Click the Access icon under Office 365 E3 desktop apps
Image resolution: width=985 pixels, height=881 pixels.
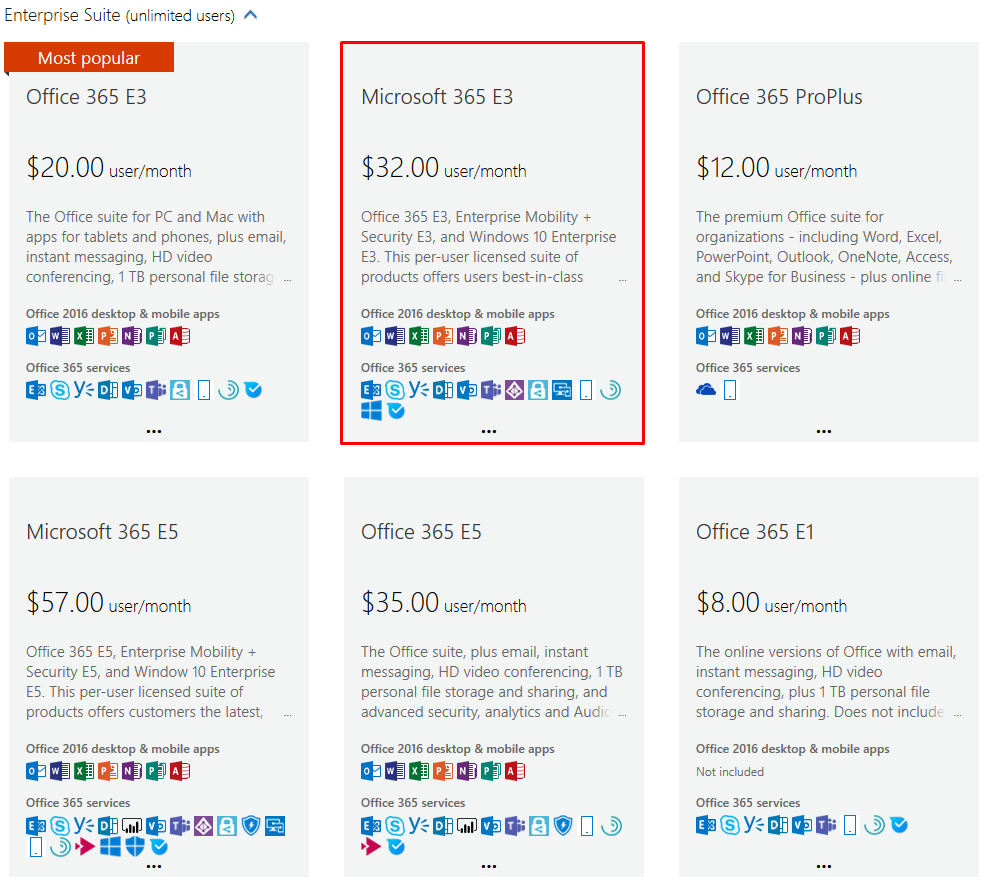click(x=181, y=335)
